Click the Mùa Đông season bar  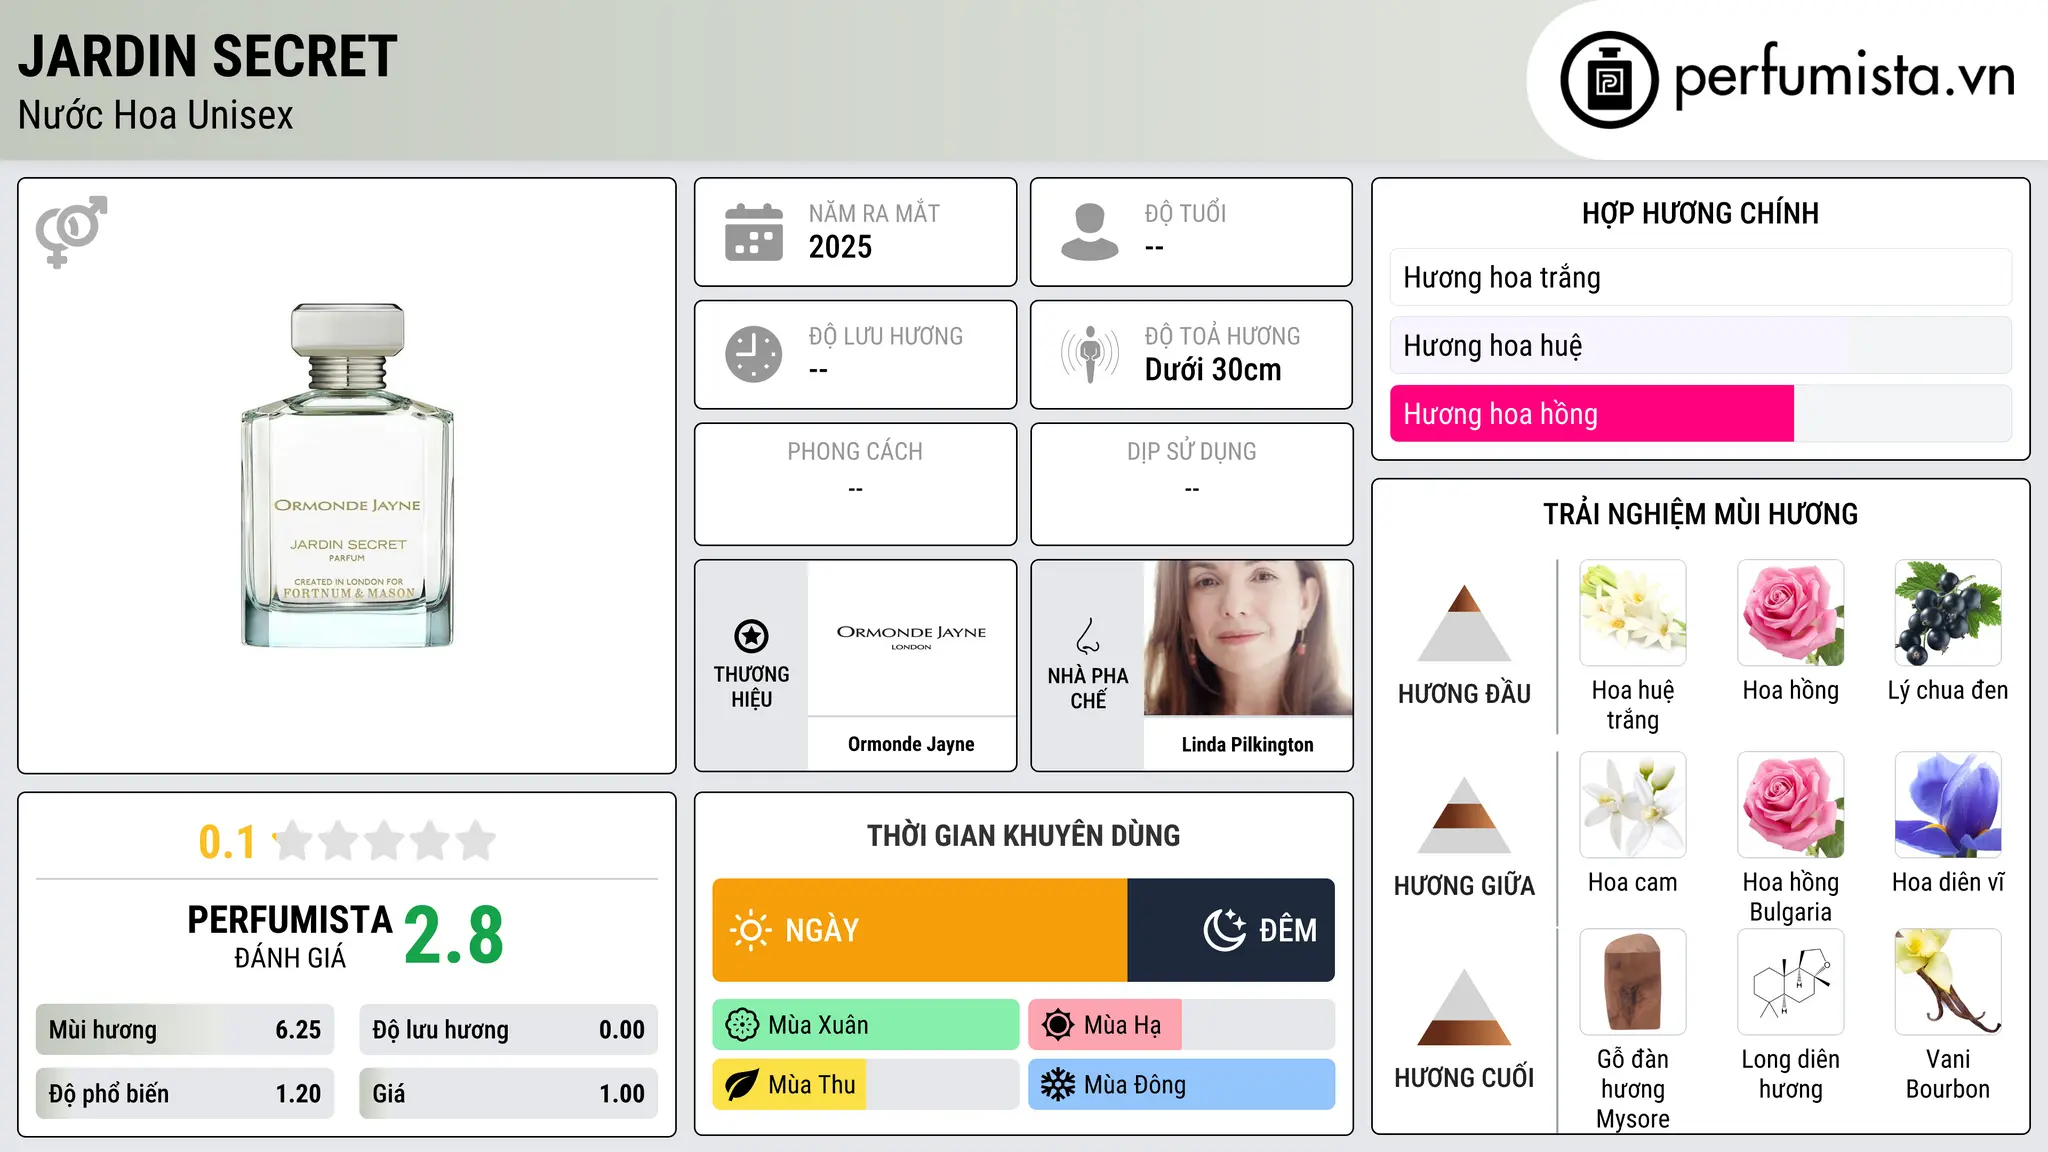[1182, 1085]
